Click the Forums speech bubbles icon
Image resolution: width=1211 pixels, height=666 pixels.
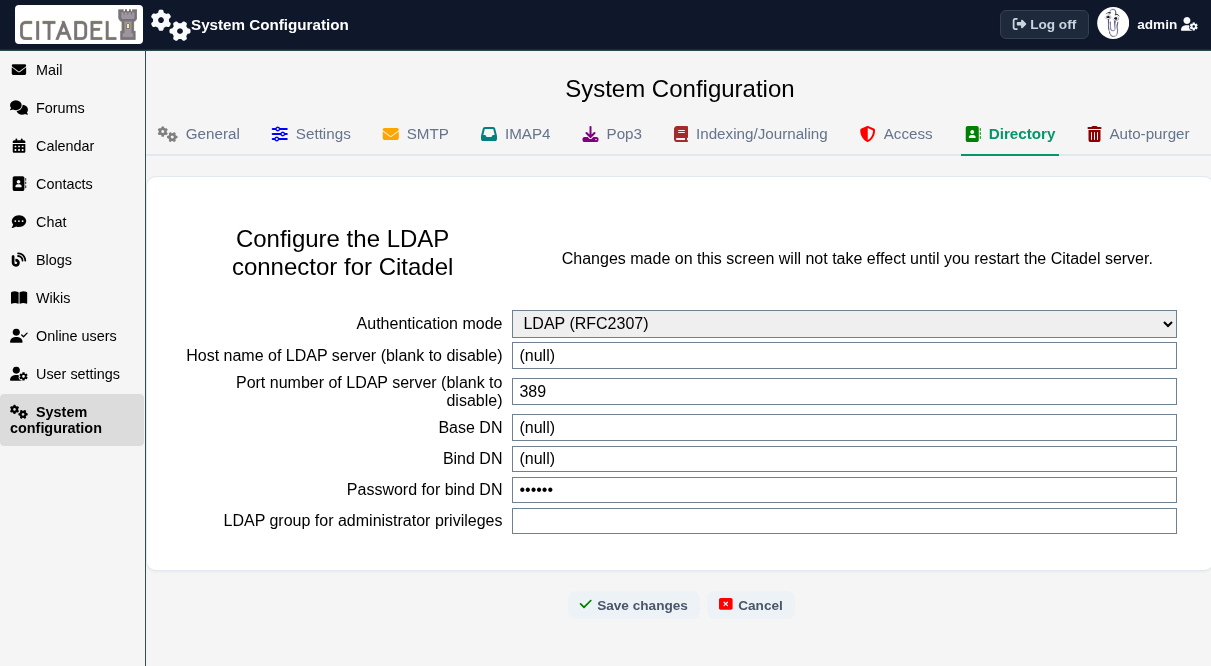[19, 108]
